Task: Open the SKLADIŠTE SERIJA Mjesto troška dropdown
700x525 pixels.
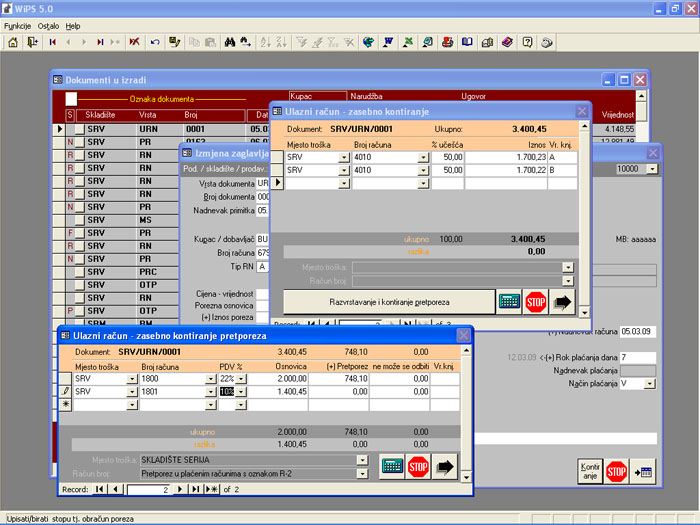Action: (x=362, y=460)
